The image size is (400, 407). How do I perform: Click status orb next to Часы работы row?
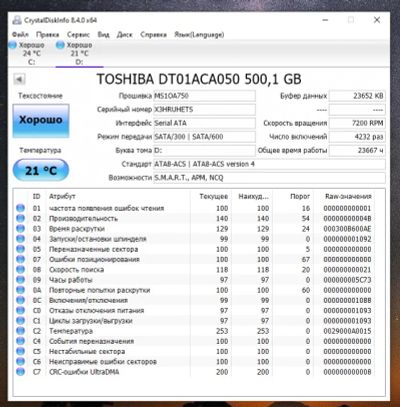pyautogui.click(x=20, y=280)
